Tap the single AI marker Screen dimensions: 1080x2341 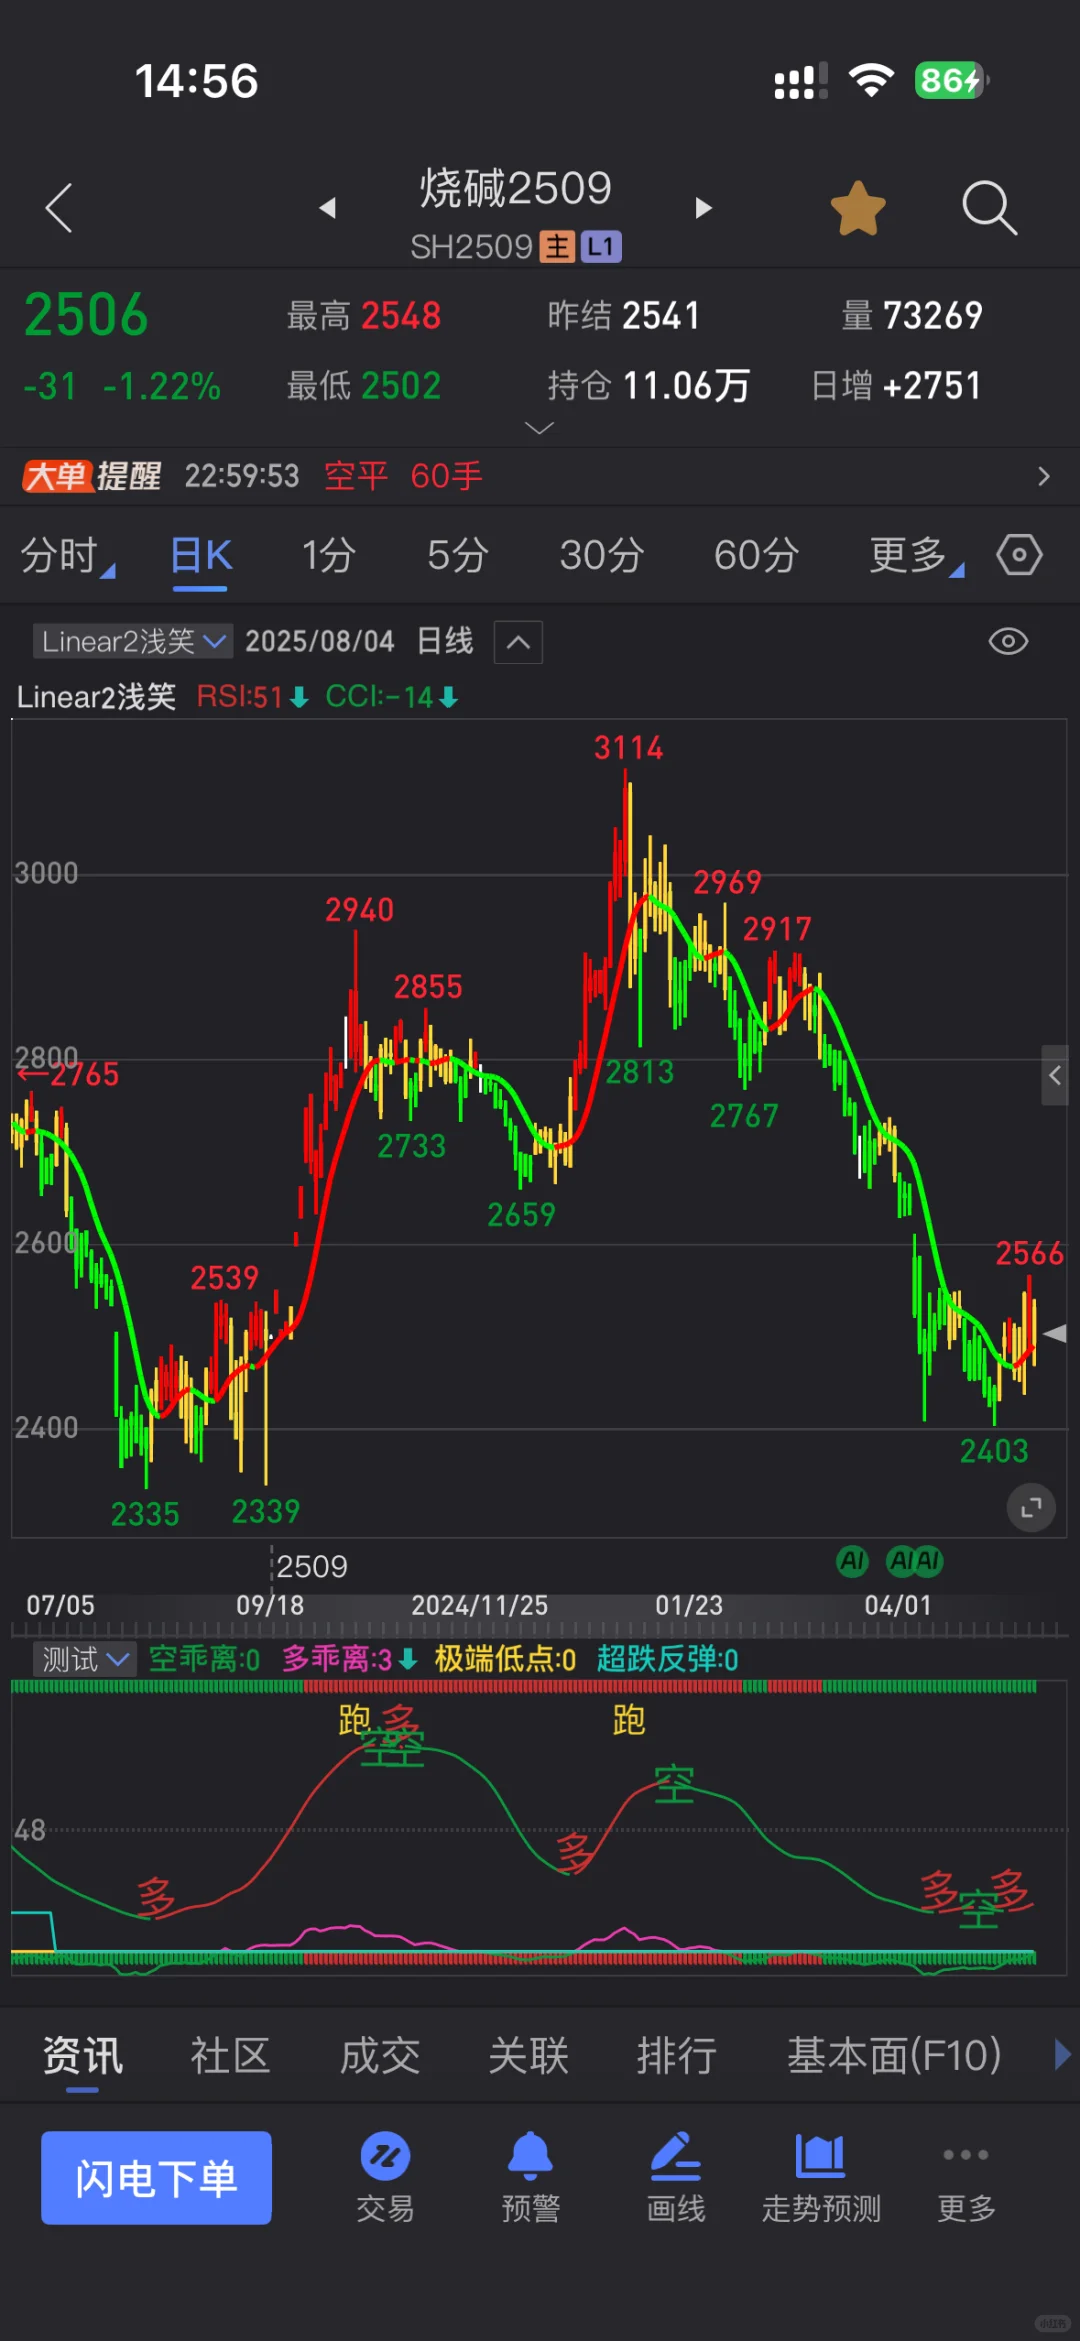point(852,1561)
